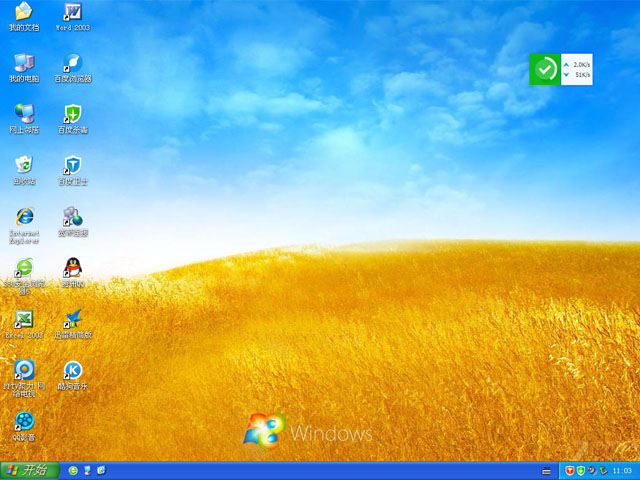The image size is (640, 480).
Task: Select the 腾讯QQ penguin shortcut
Action: [73, 273]
